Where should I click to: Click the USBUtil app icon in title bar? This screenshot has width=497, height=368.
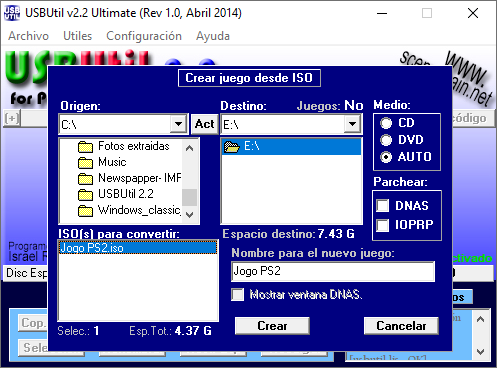tap(12, 13)
